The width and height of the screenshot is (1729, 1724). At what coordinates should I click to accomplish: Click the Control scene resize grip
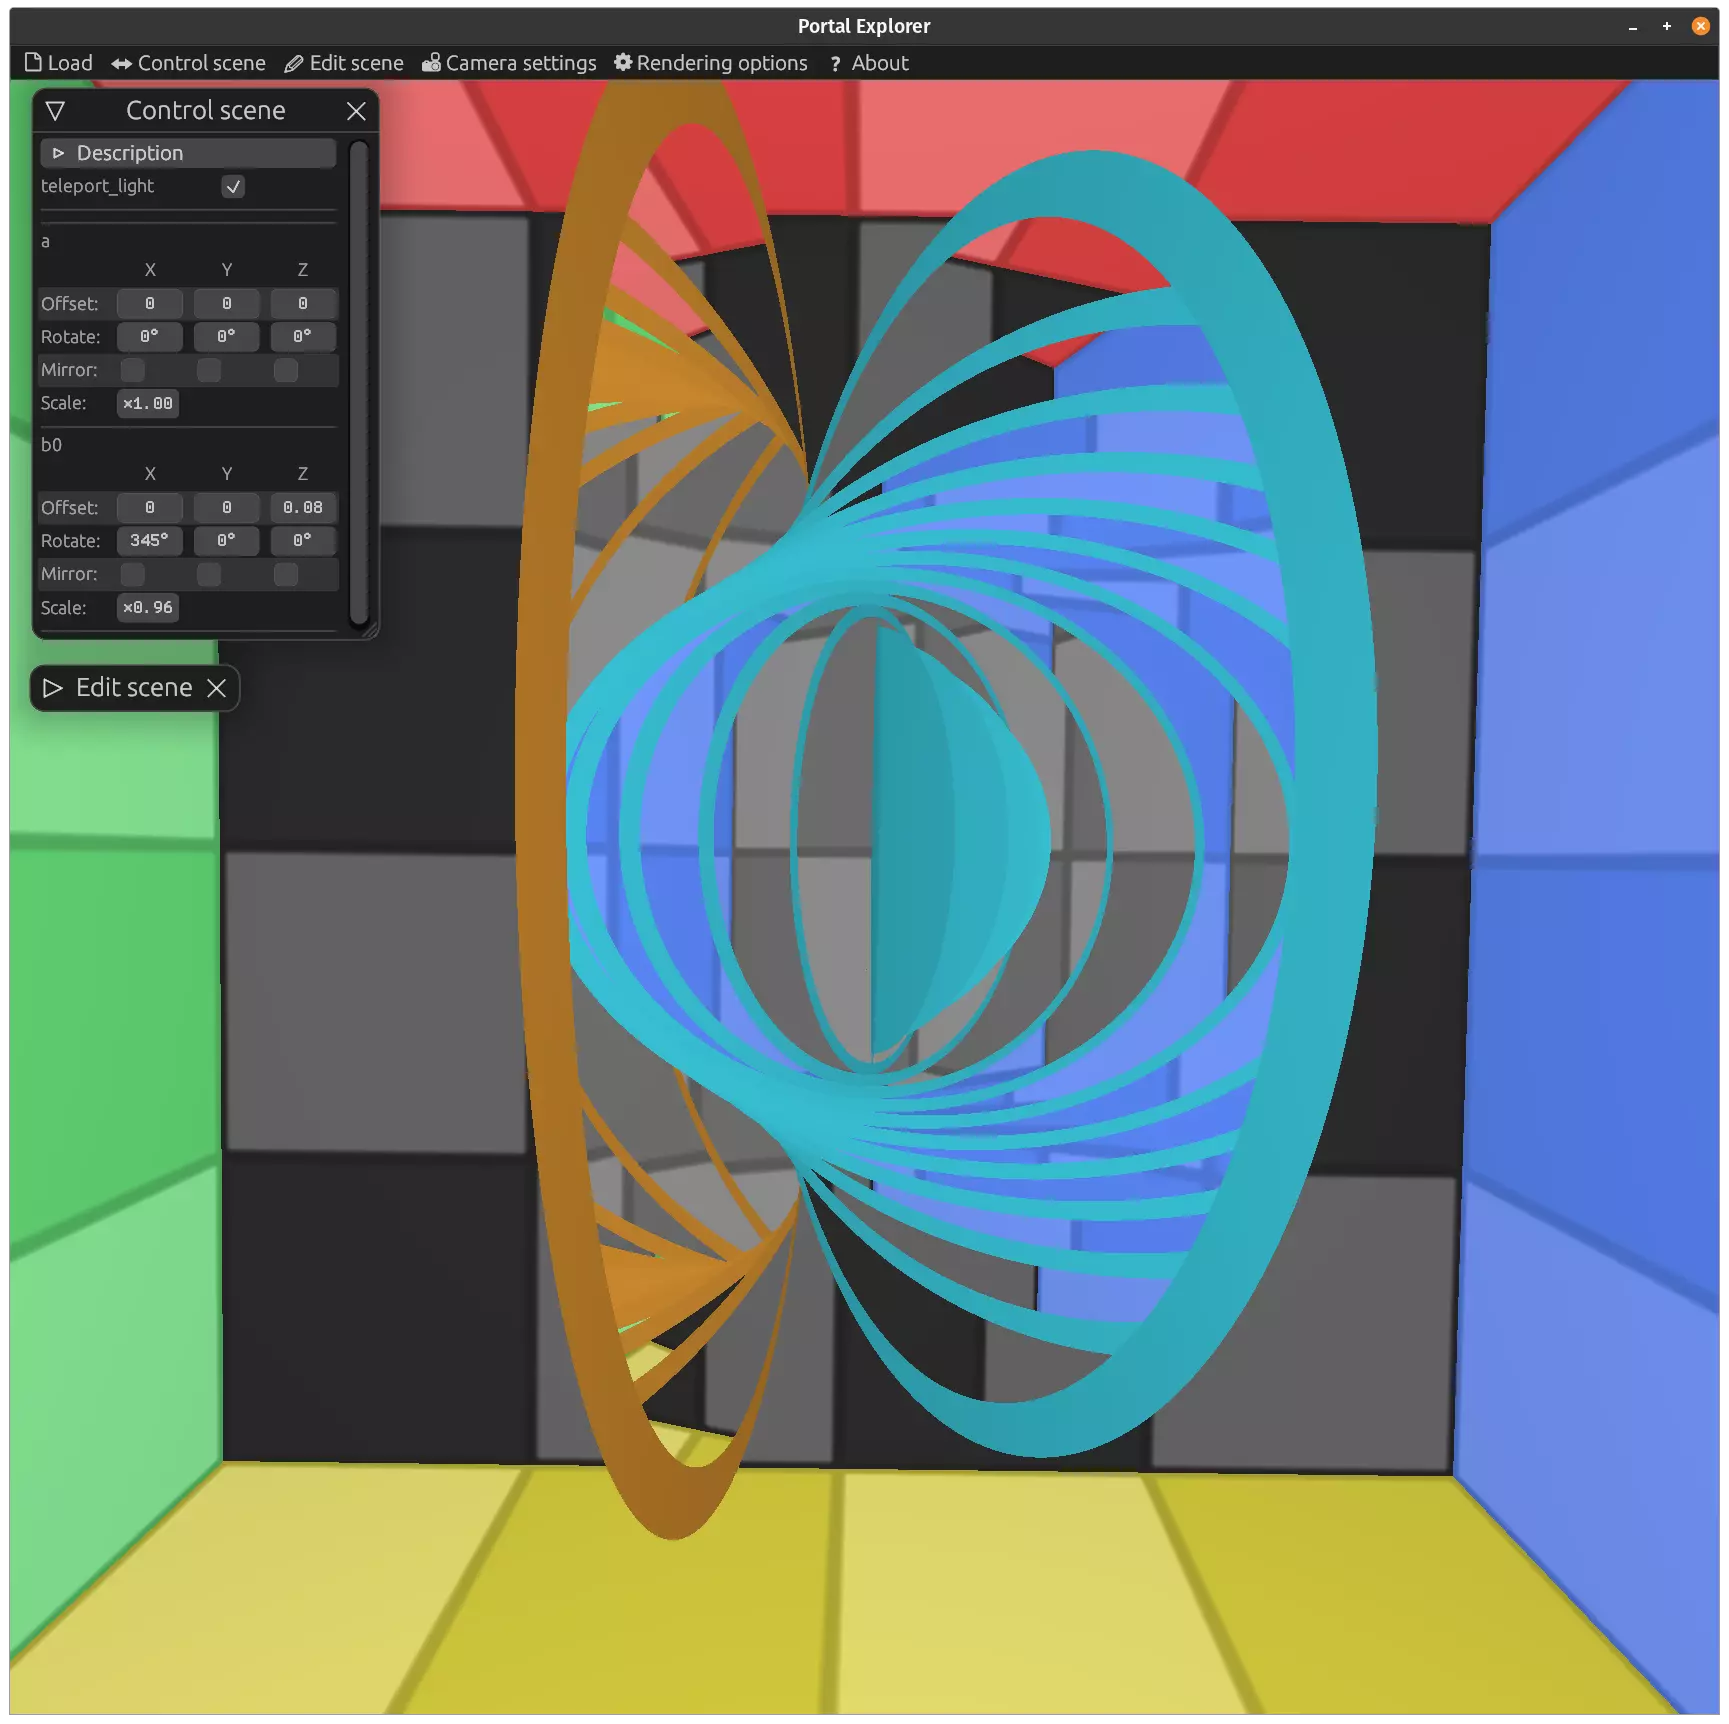[x=369, y=630]
